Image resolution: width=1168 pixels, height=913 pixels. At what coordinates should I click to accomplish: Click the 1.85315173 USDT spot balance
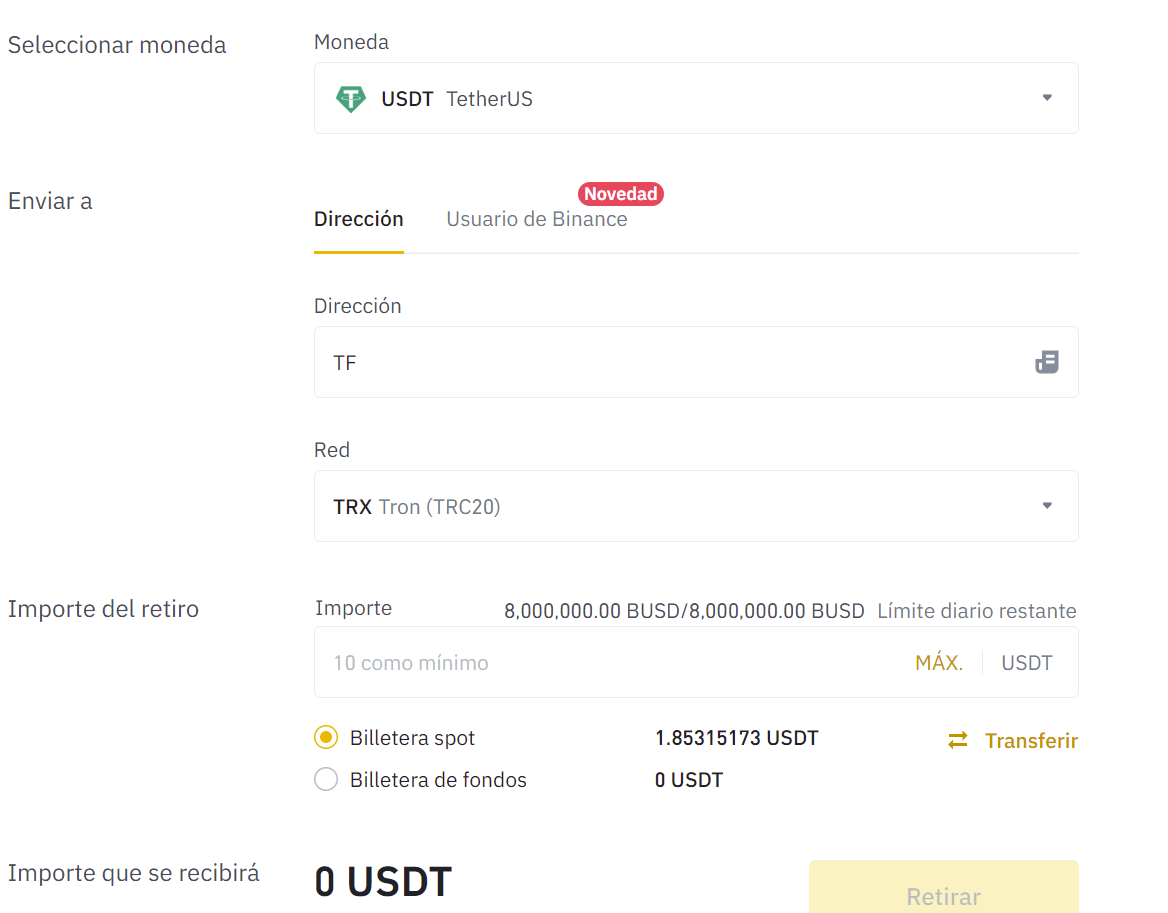pos(736,738)
